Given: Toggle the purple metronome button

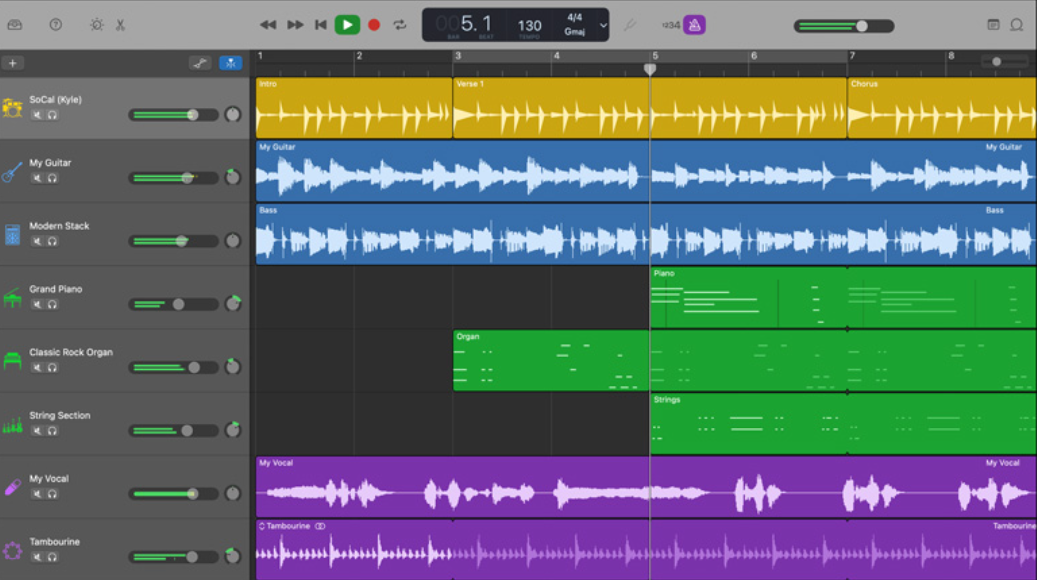Looking at the screenshot, I should coord(694,25).
